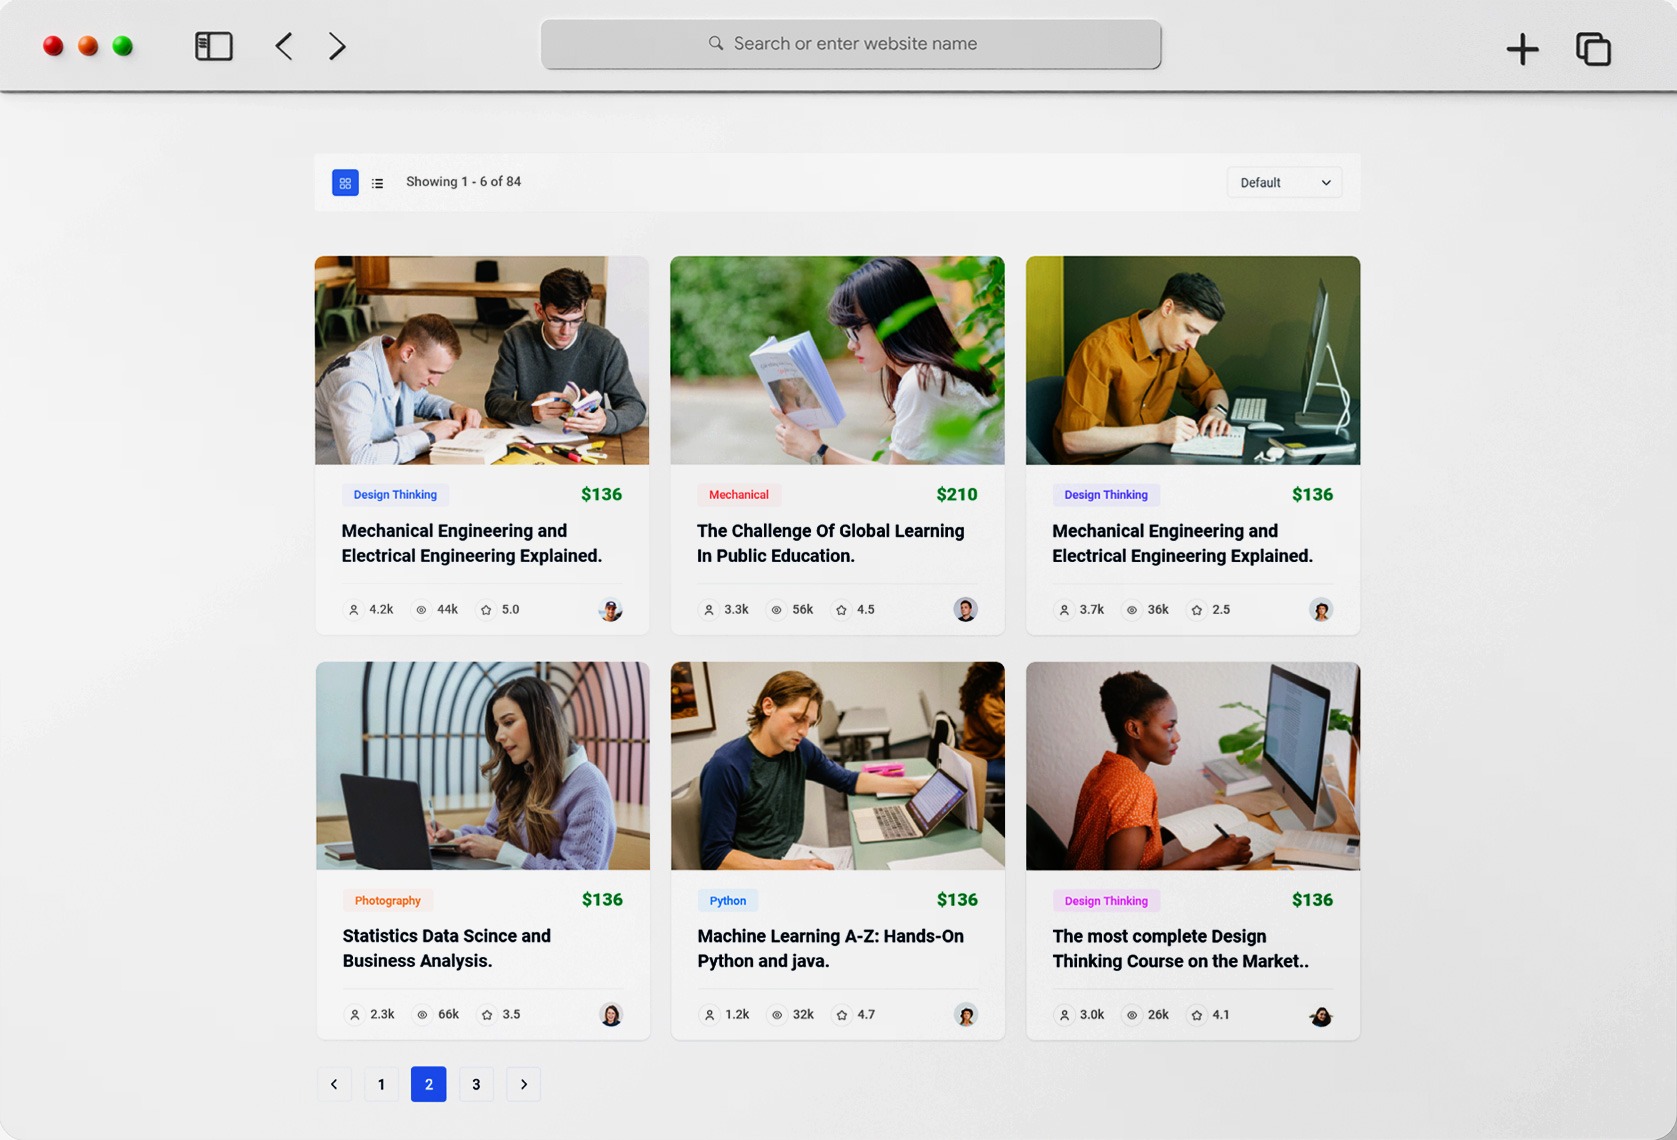Image resolution: width=1677 pixels, height=1140 pixels.
Task: Click the star rating icon beside 5.0
Action: click(x=486, y=610)
